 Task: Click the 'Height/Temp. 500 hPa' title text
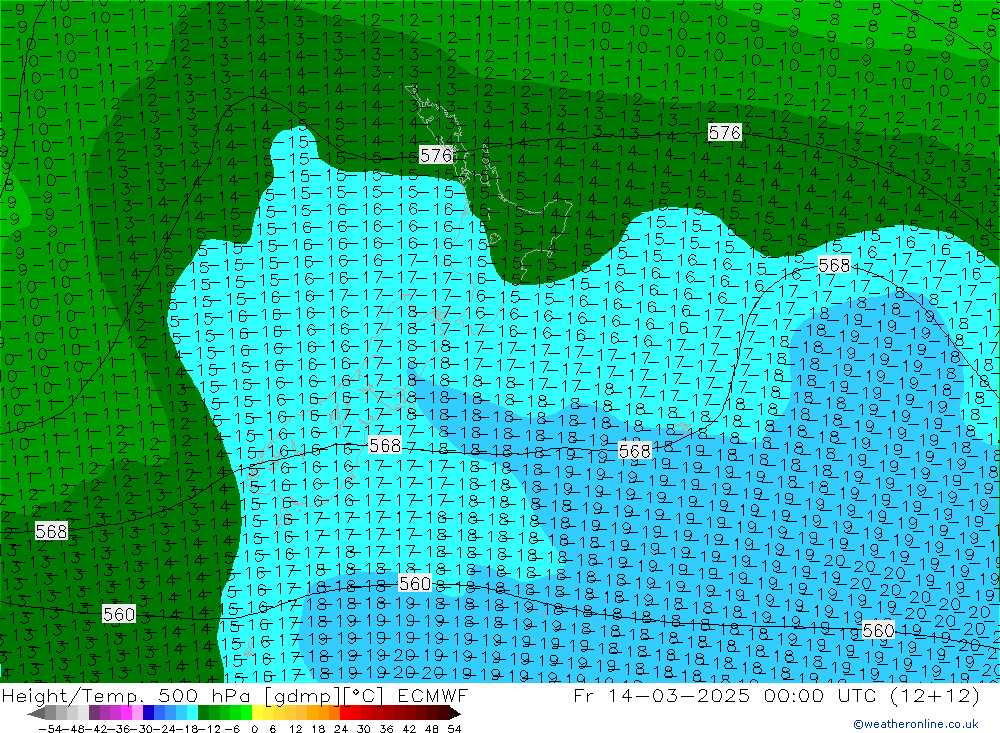coord(126,695)
